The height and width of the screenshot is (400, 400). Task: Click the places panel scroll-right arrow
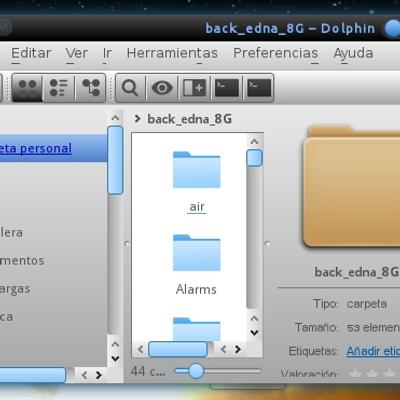99,375
